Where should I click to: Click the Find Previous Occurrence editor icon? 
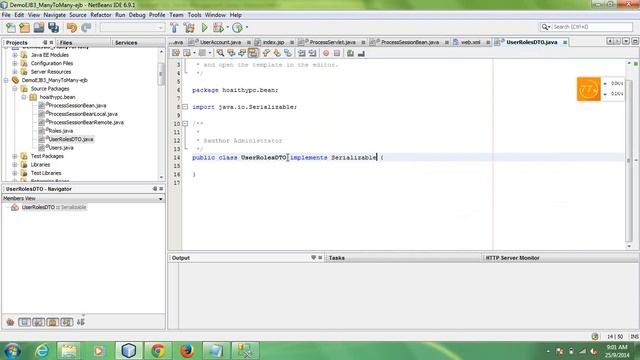(231, 53)
